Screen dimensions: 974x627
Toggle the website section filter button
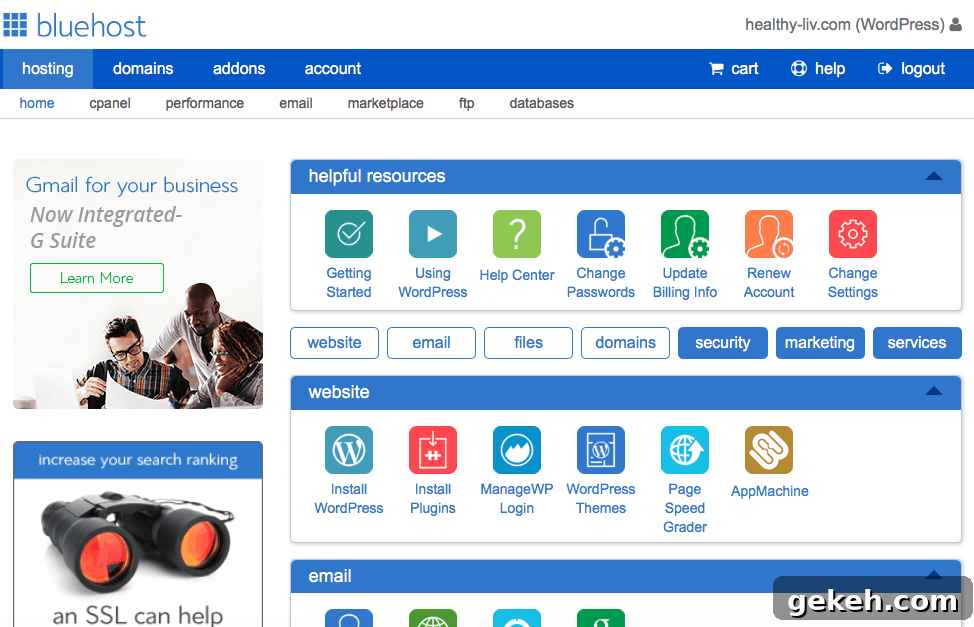click(334, 343)
